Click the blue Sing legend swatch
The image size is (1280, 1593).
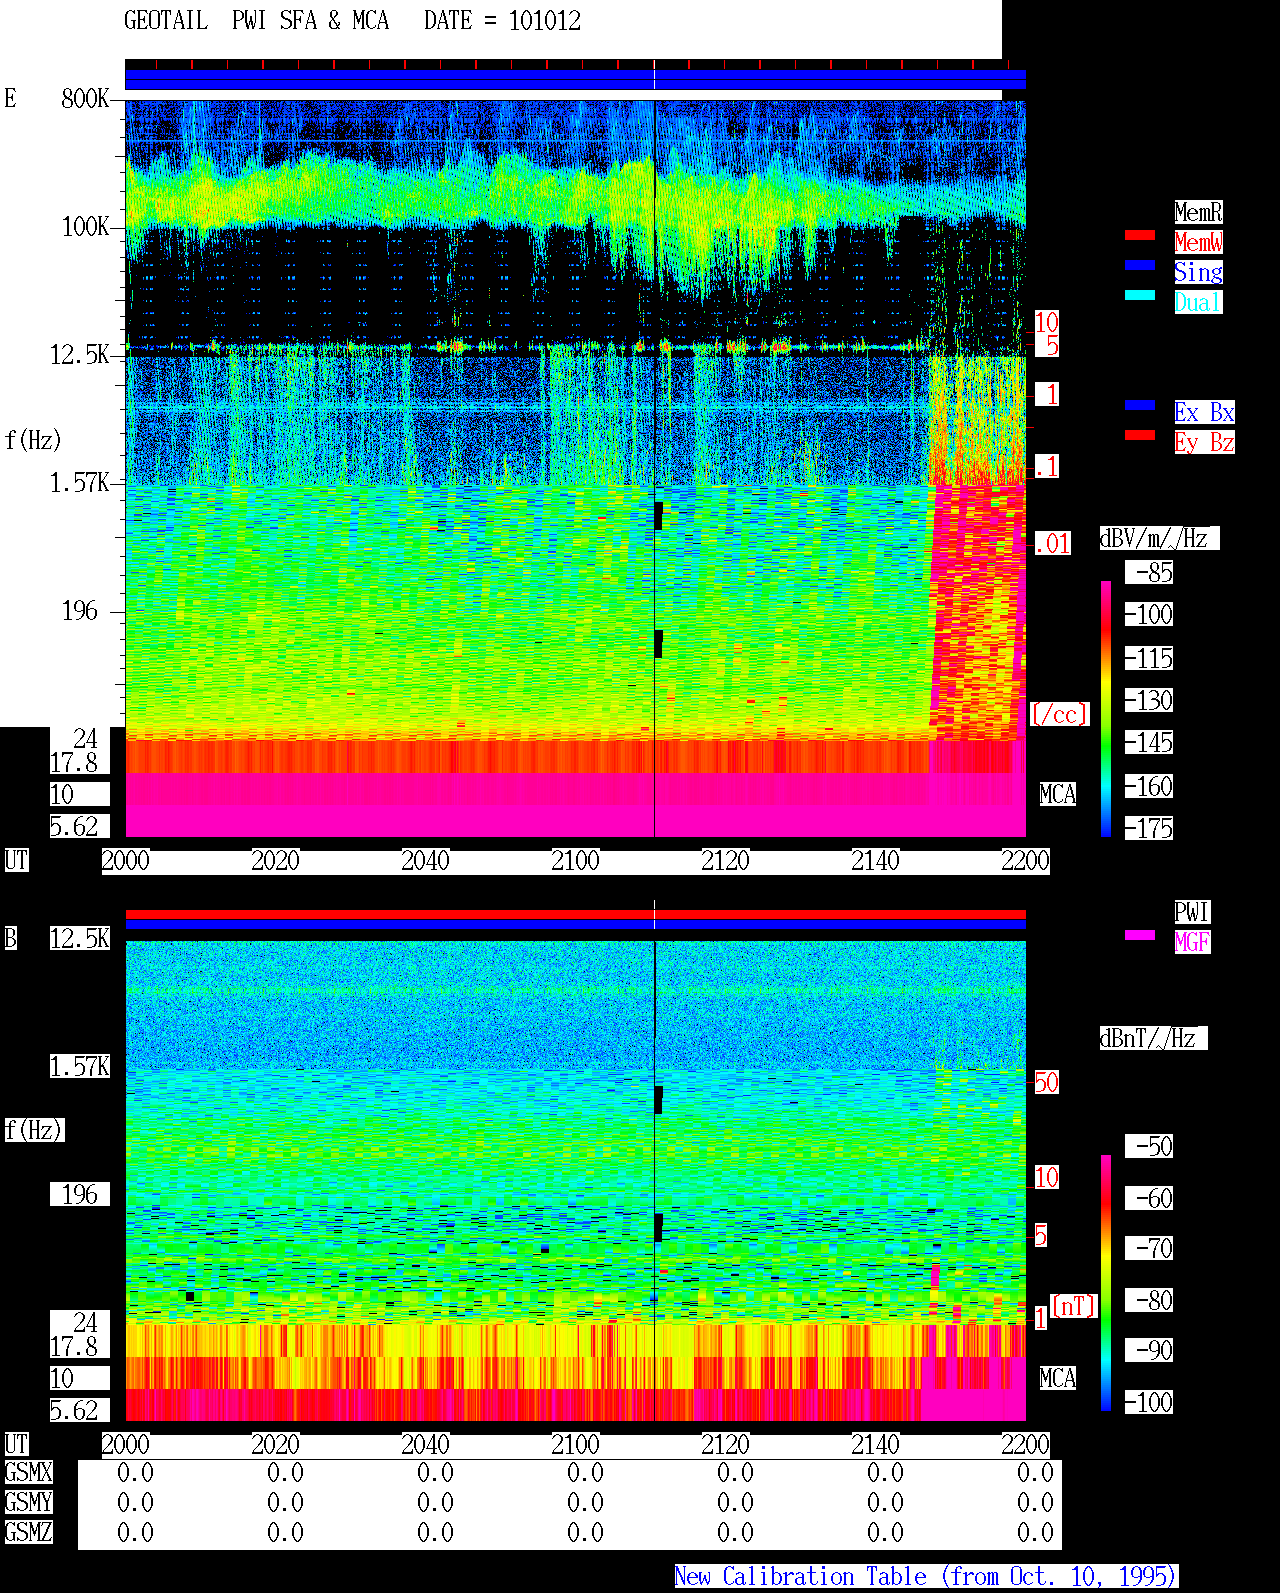point(1140,265)
